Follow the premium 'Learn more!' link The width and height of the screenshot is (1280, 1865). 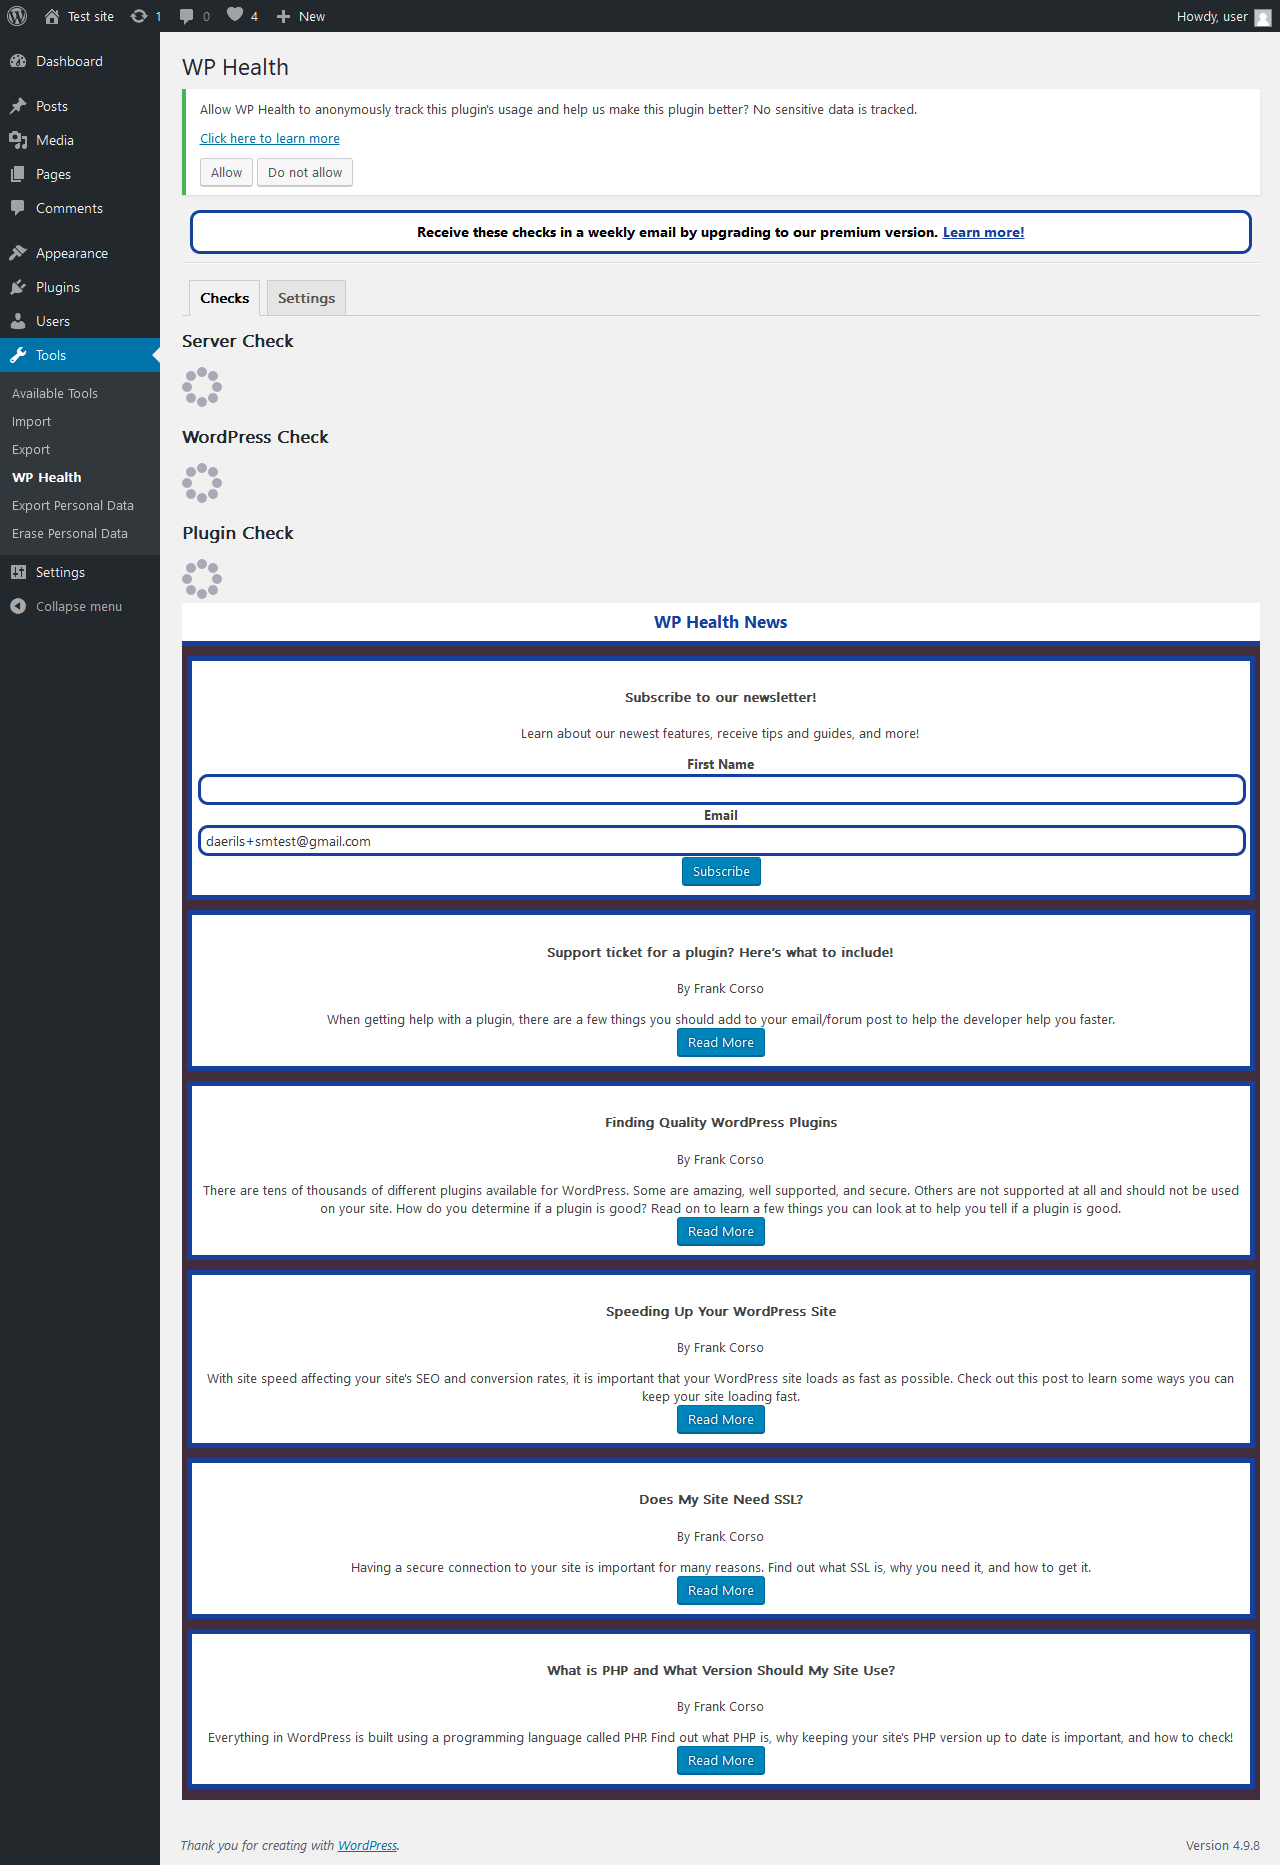point(983,232)
